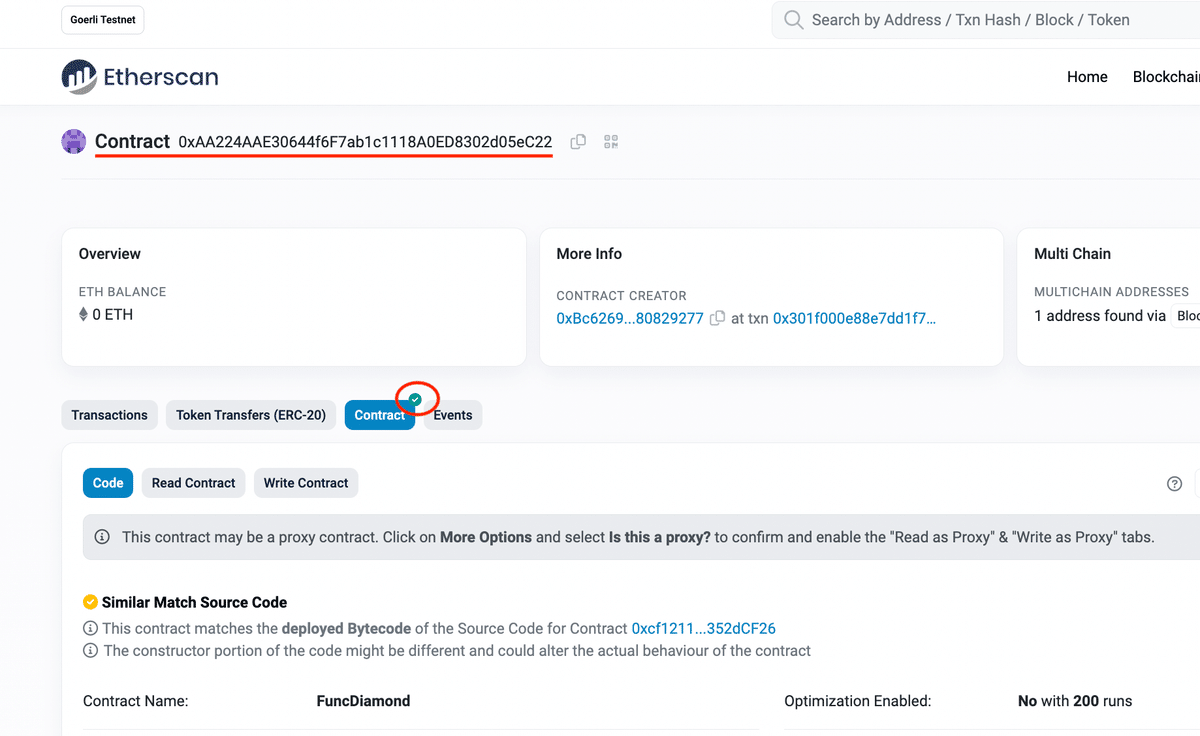This screenshot has width=1200, height=736.
Task: Click the FuncDiamond contract name
Action: coord(363,701)
